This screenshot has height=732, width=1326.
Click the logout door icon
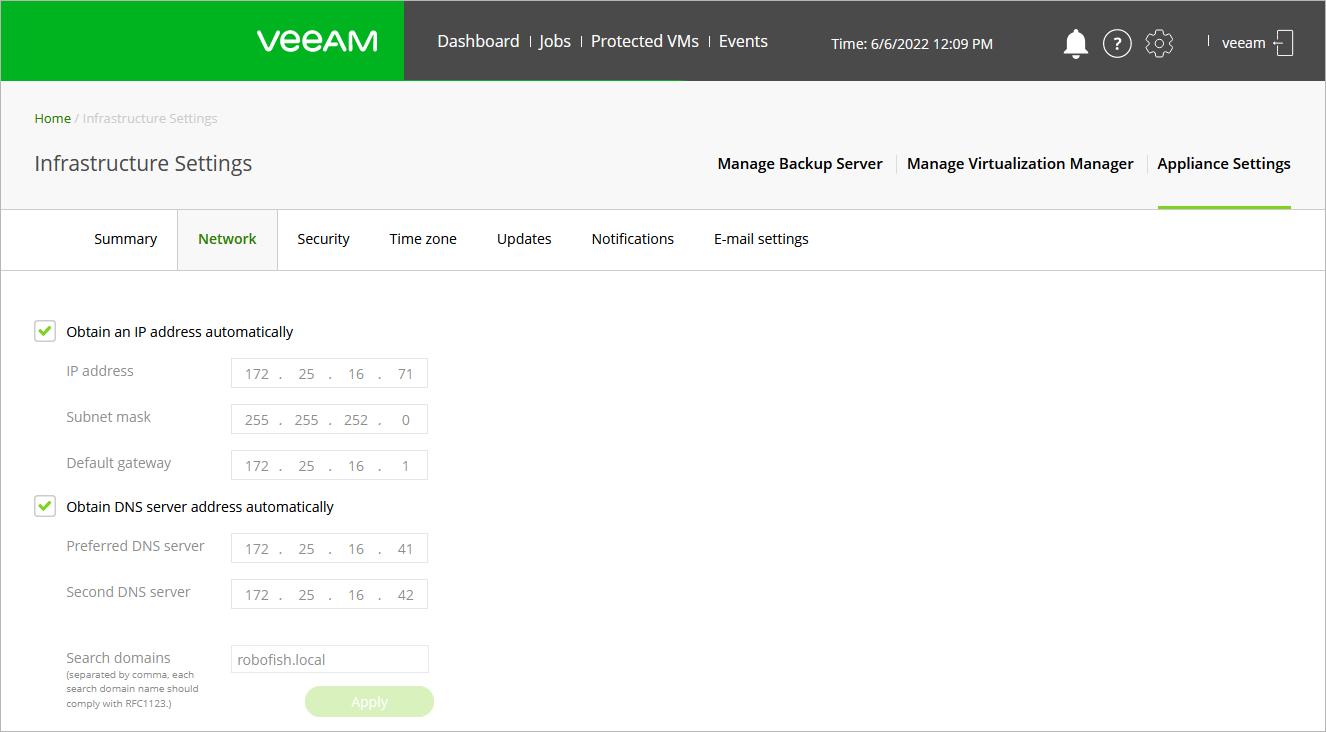tap(1284, 43)
